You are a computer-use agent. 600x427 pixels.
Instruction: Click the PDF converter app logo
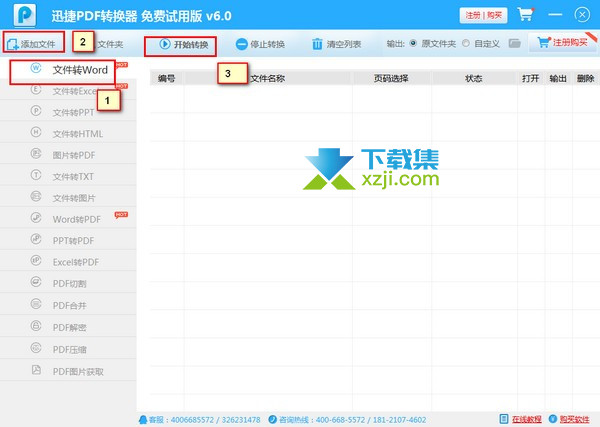pyautogui.click(x=24, y=15)
